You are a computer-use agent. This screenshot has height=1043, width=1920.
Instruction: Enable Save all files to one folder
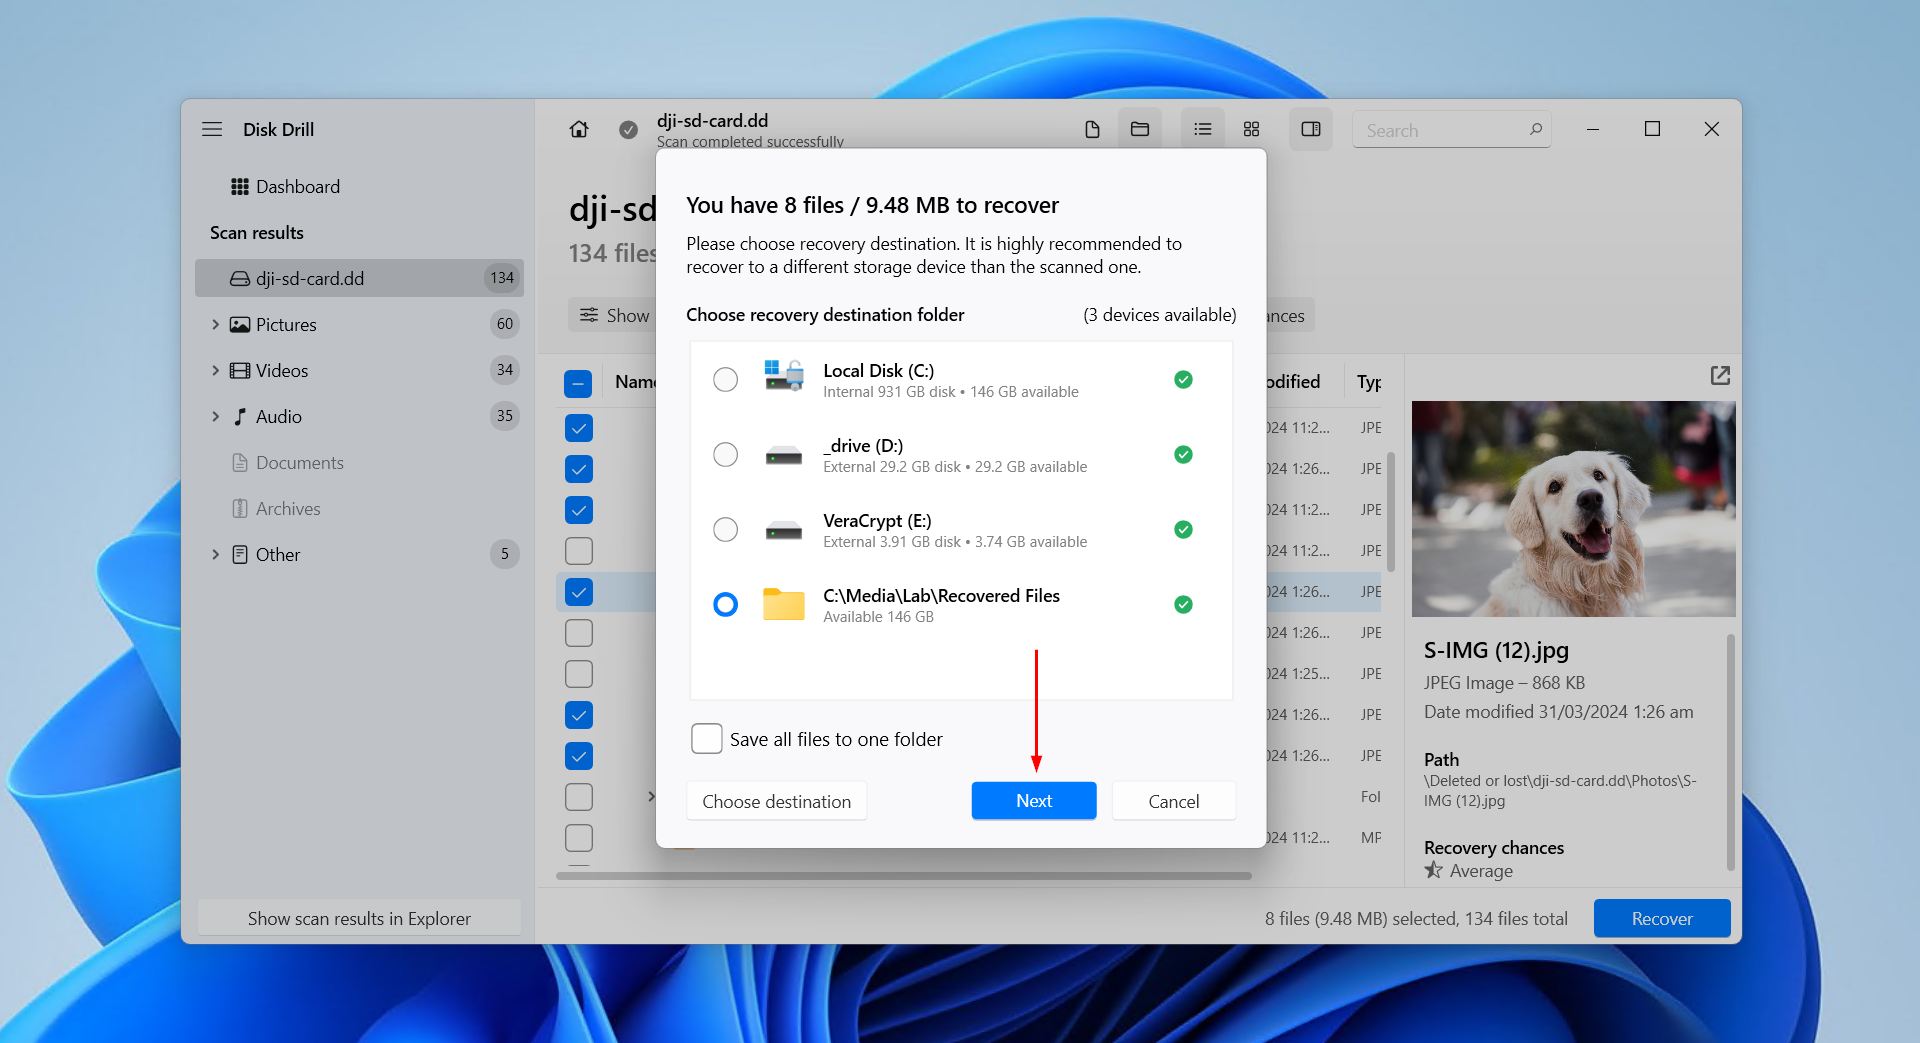point(706,739)
